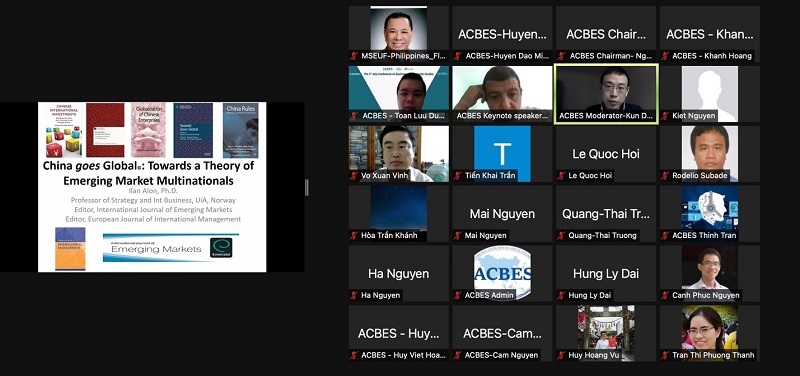Image resolution: width=800 pixels, height=376 pixels.
Task: Click muted mic icon beside ACBES Admin
Action: 457,295
